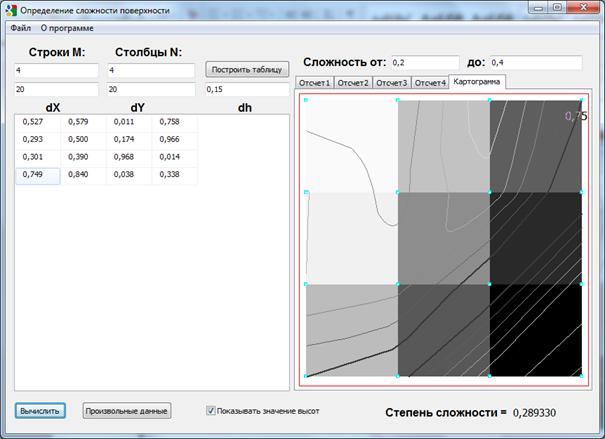
Task: Open the О программе menu
Action: pos(67,28)
